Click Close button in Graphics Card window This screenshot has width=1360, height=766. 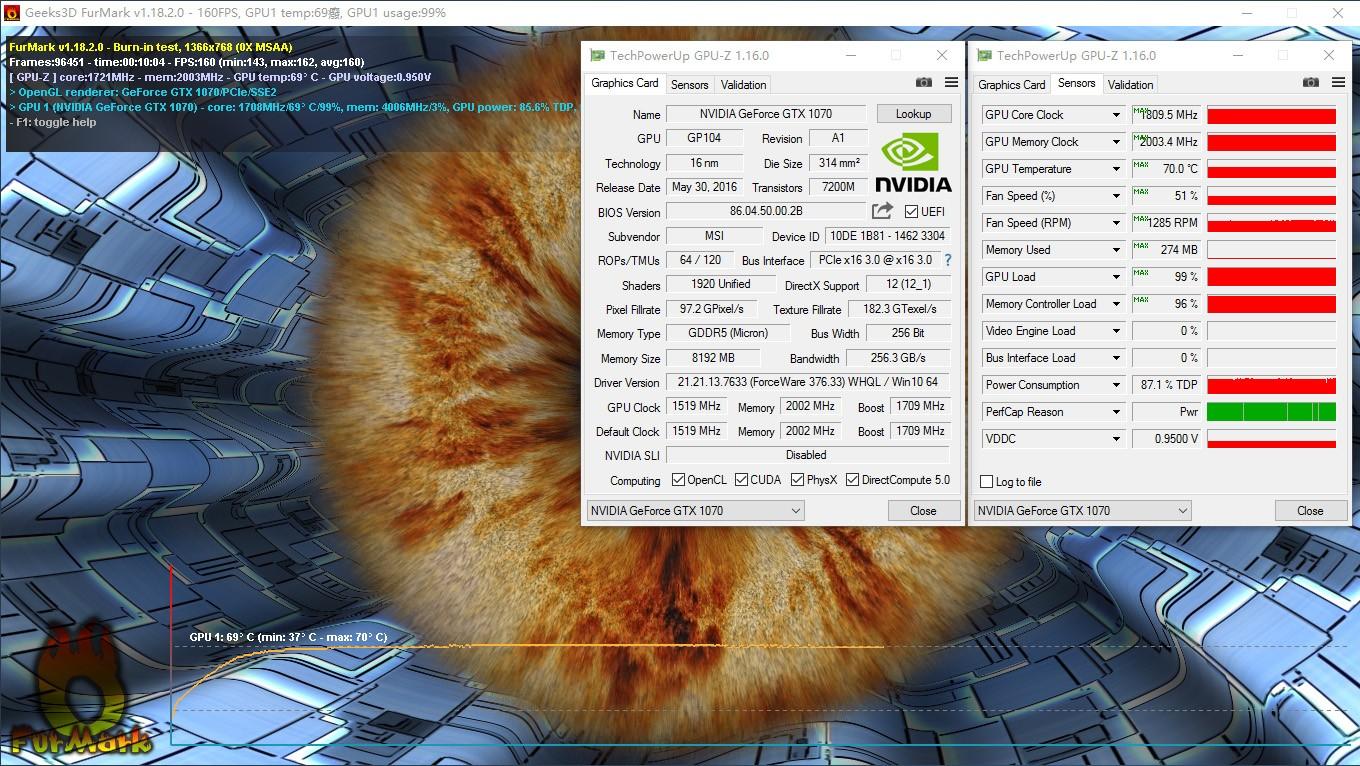pos(923,510)
